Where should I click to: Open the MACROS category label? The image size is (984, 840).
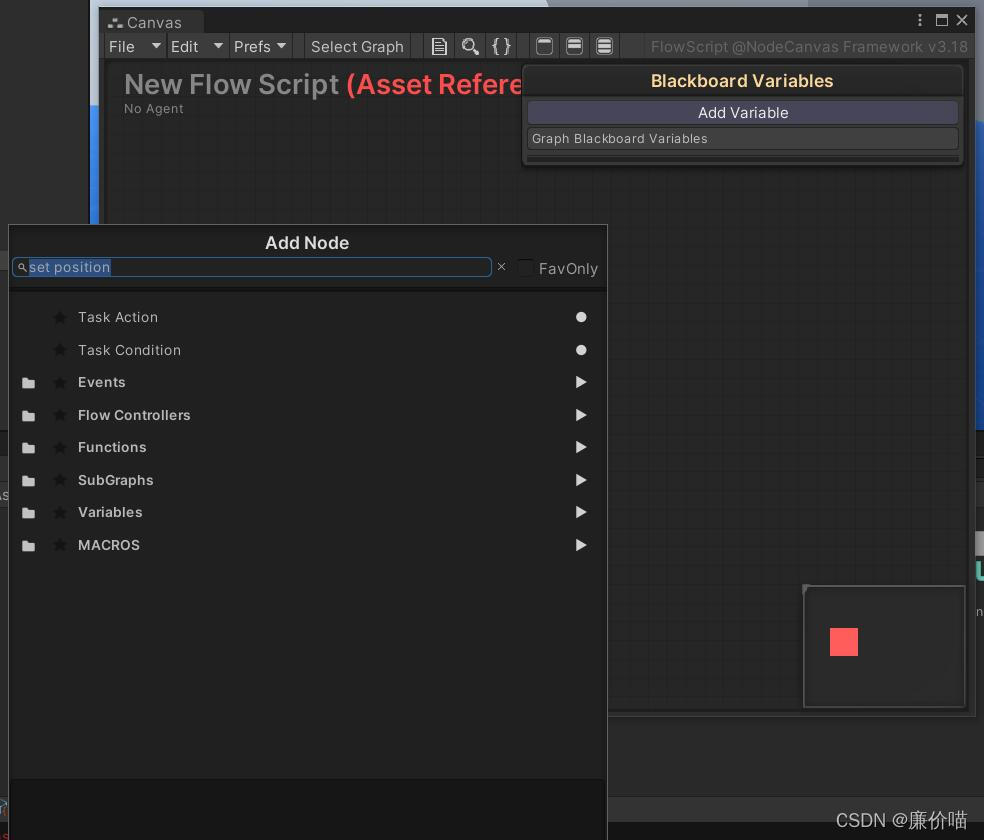click(109, 545)
